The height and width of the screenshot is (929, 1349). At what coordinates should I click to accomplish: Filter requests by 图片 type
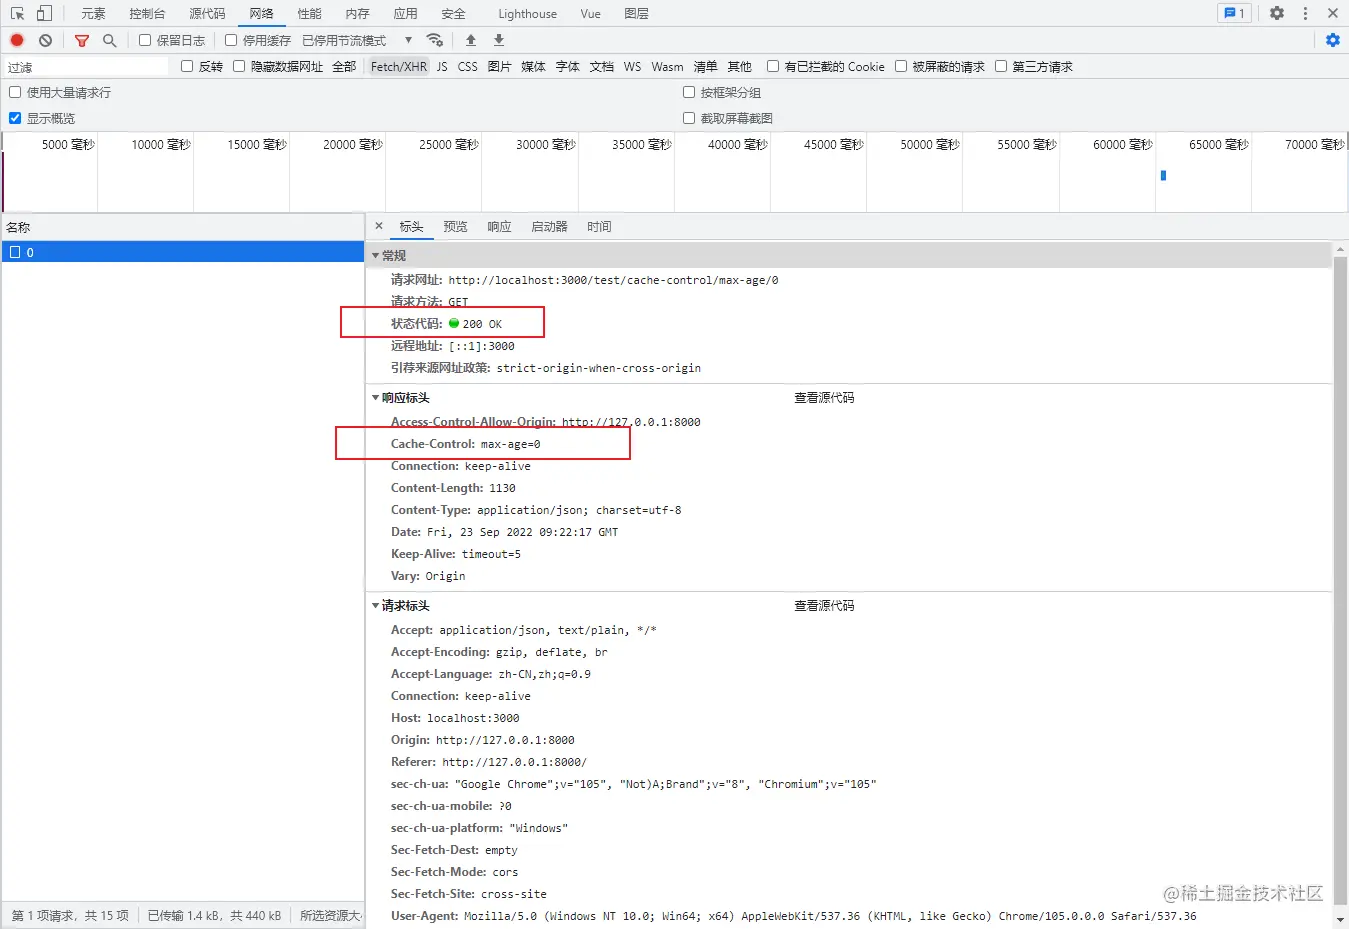(x=500, y=67)
